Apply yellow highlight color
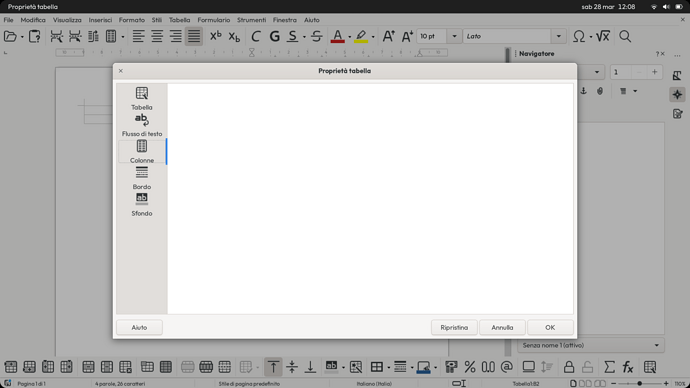Image resolution: width=690 pixels, height=388 pixels. click(361, 36)
